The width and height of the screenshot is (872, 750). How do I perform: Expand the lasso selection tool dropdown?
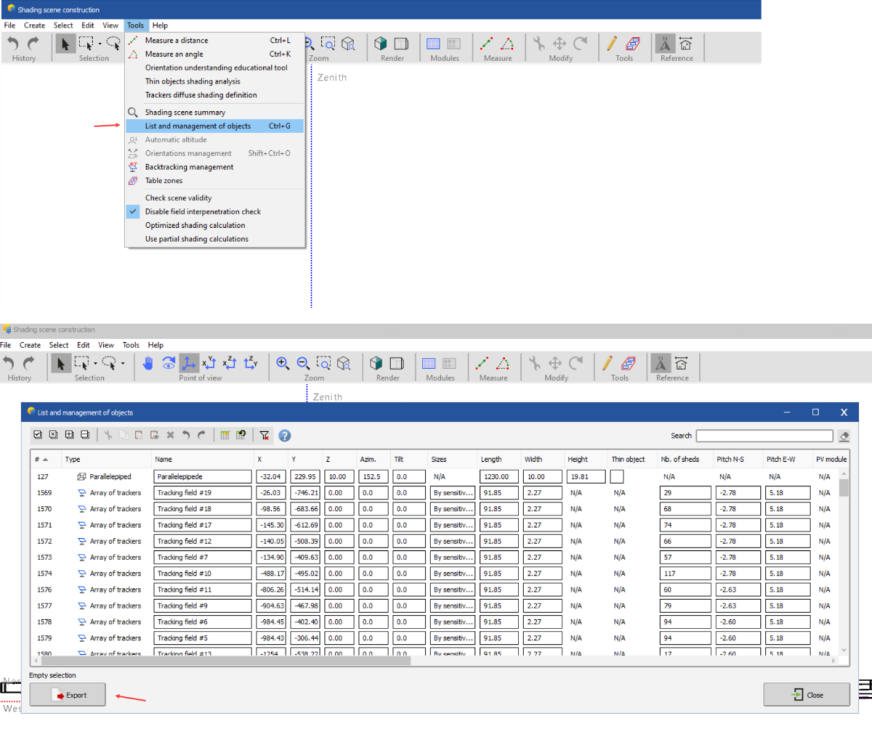click(x=122, y=364)
